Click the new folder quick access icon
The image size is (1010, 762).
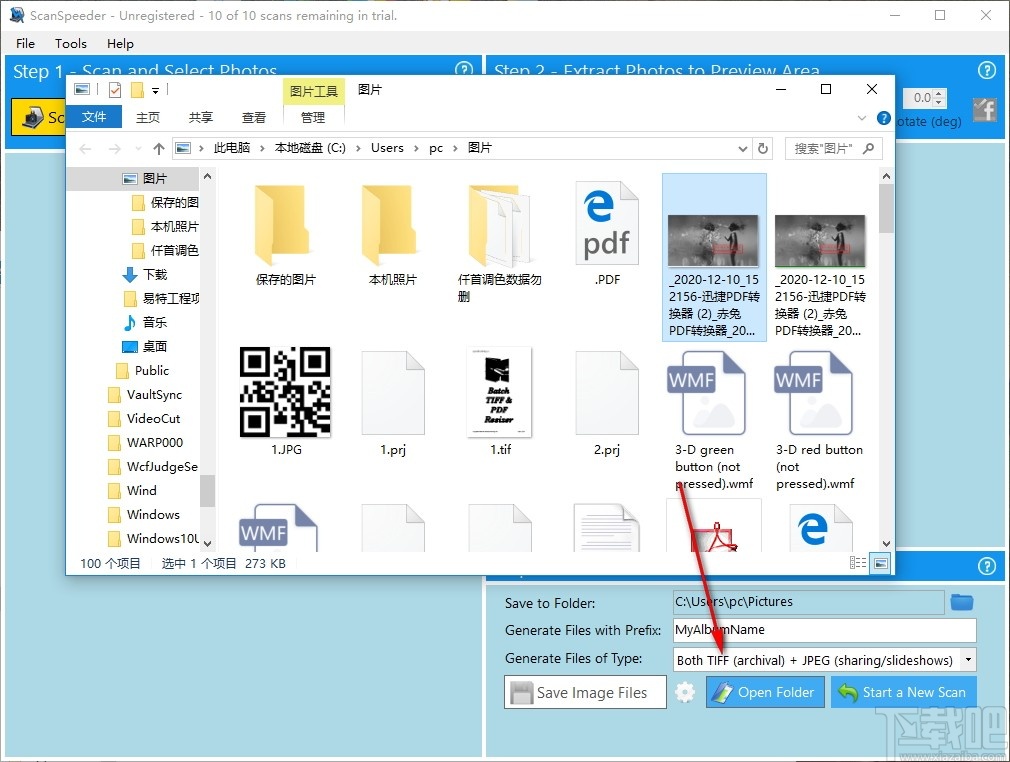point(137,90)
